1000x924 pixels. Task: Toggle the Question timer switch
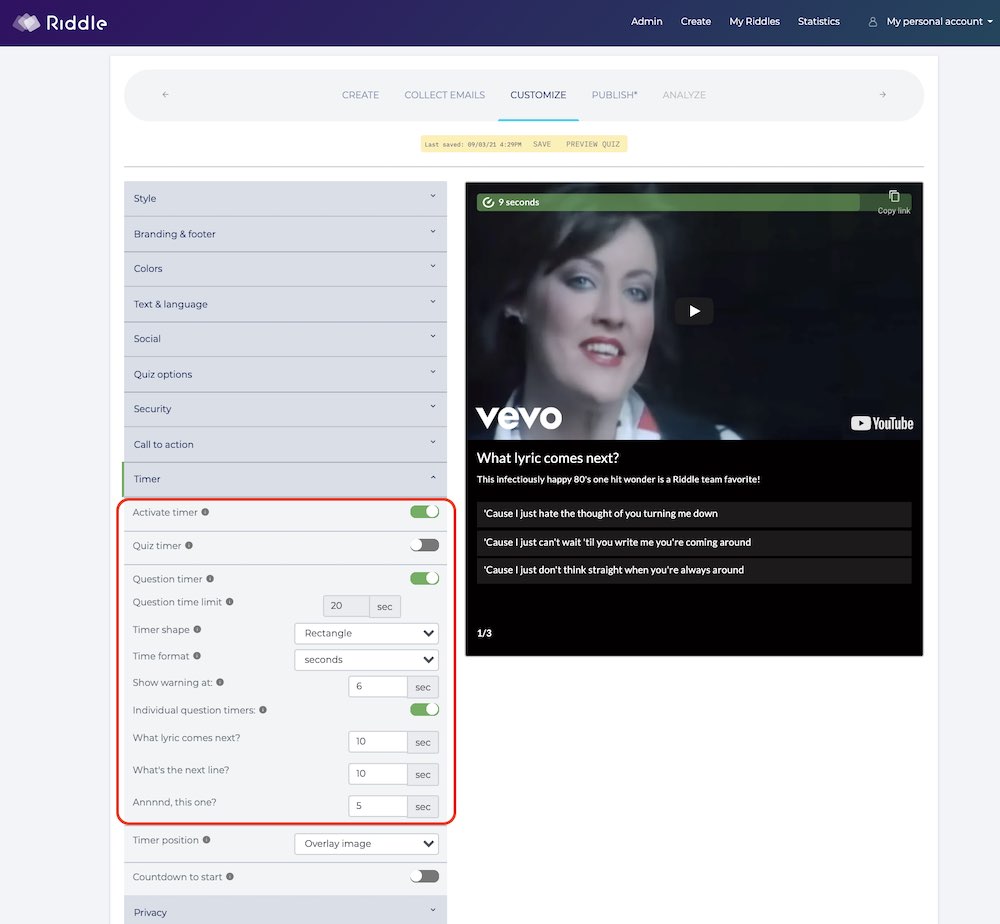[424, 578]
